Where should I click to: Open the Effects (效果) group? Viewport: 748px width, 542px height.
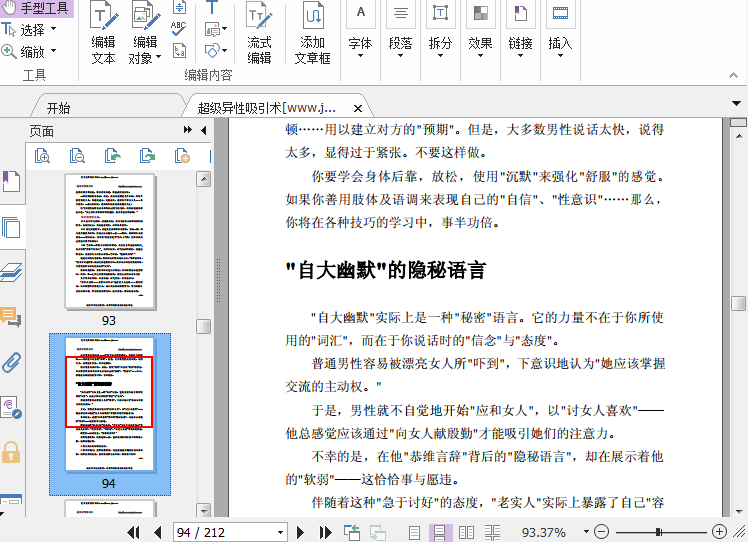coord(480,31)
